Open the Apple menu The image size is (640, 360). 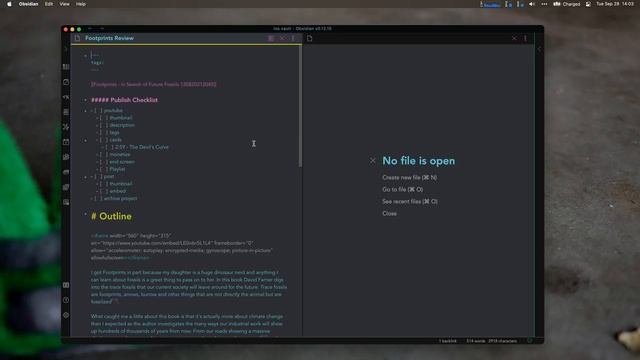pos(9,4)
